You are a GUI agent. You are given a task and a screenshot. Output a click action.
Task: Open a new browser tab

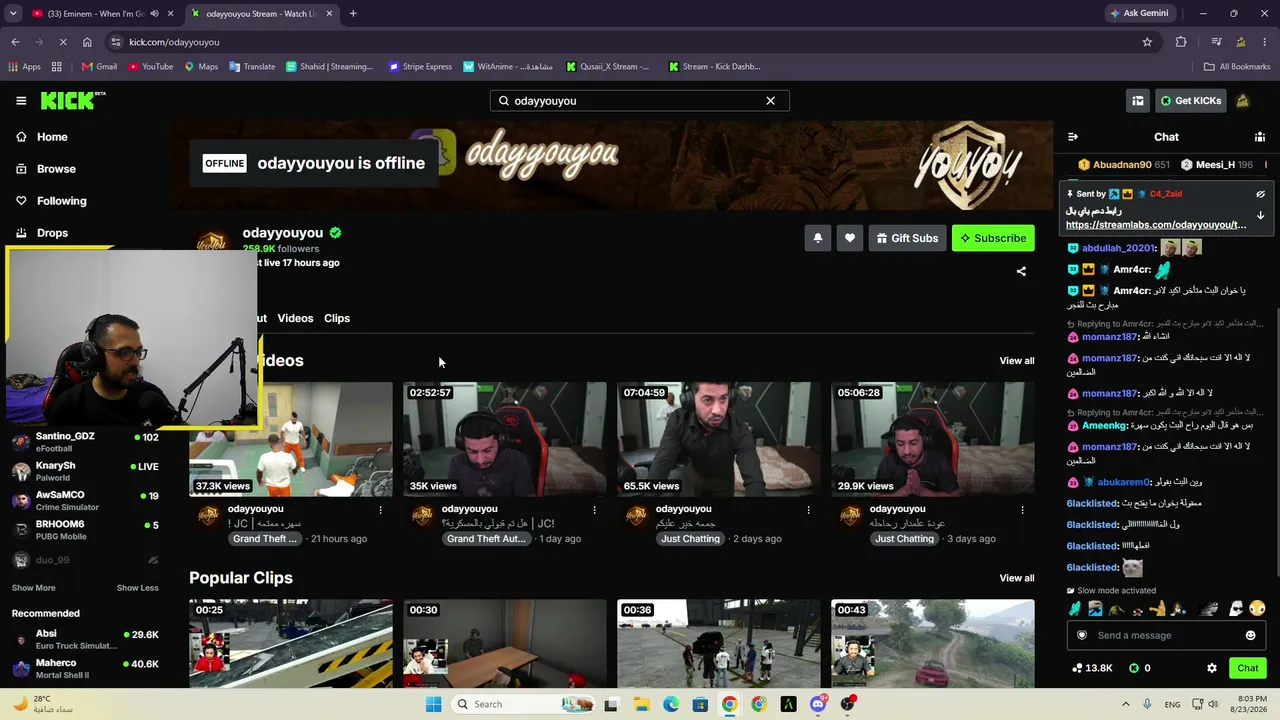point(353,14)
